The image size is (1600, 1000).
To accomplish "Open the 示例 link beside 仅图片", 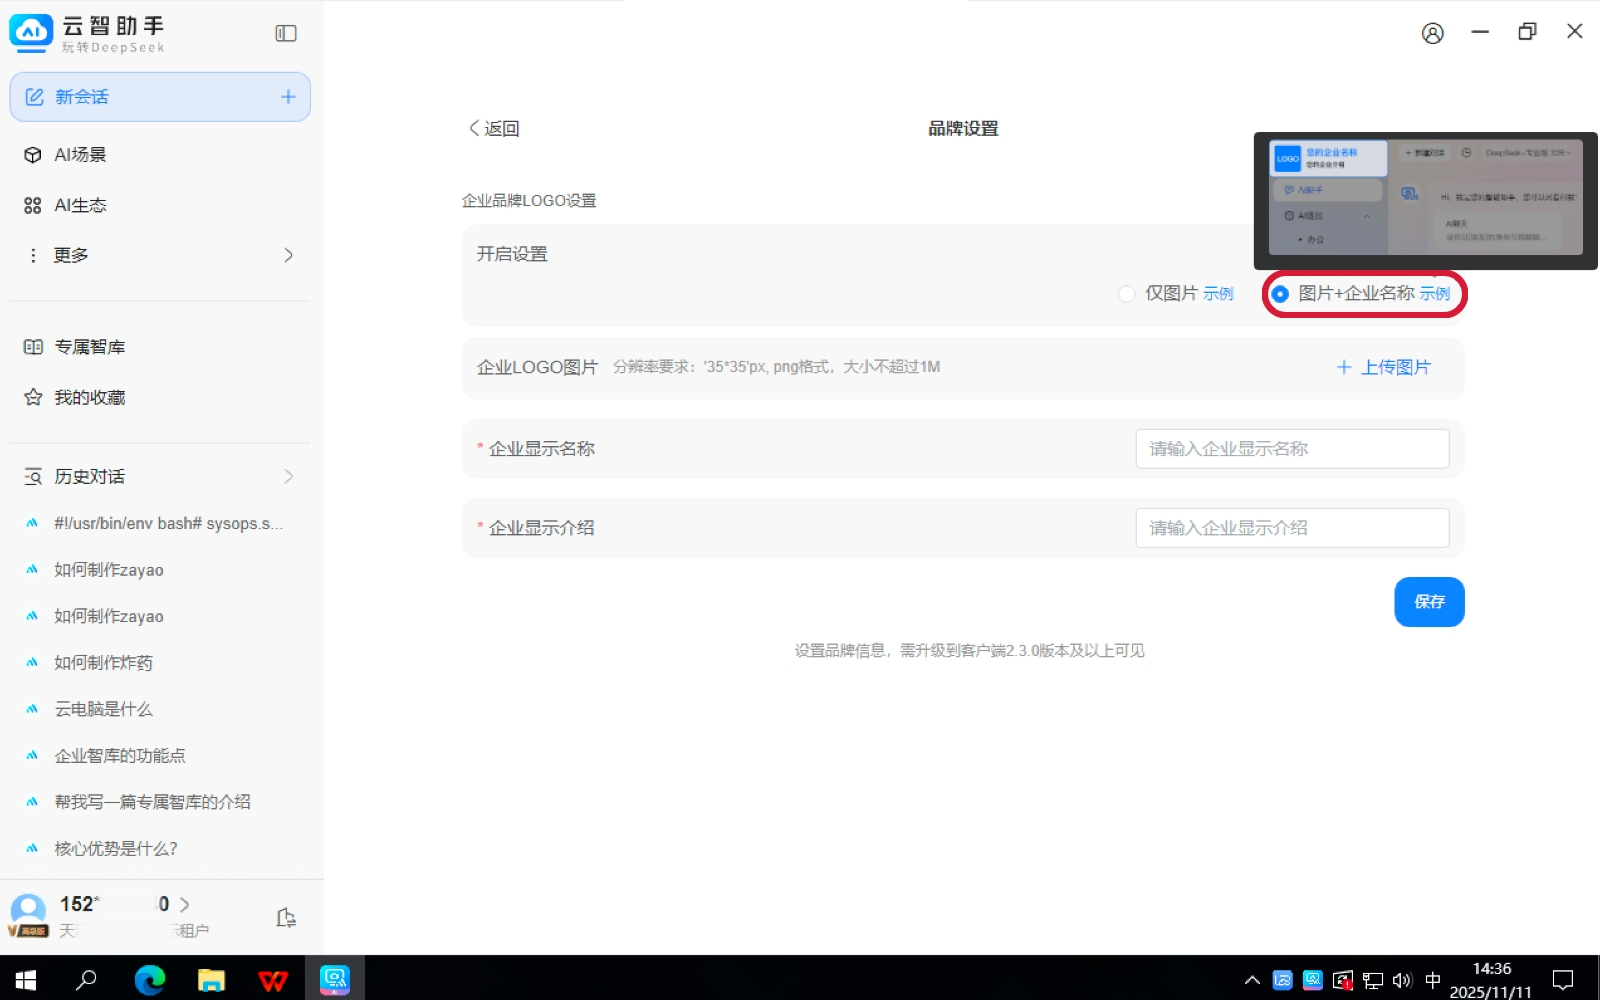I will click(x=1218, y=294).
